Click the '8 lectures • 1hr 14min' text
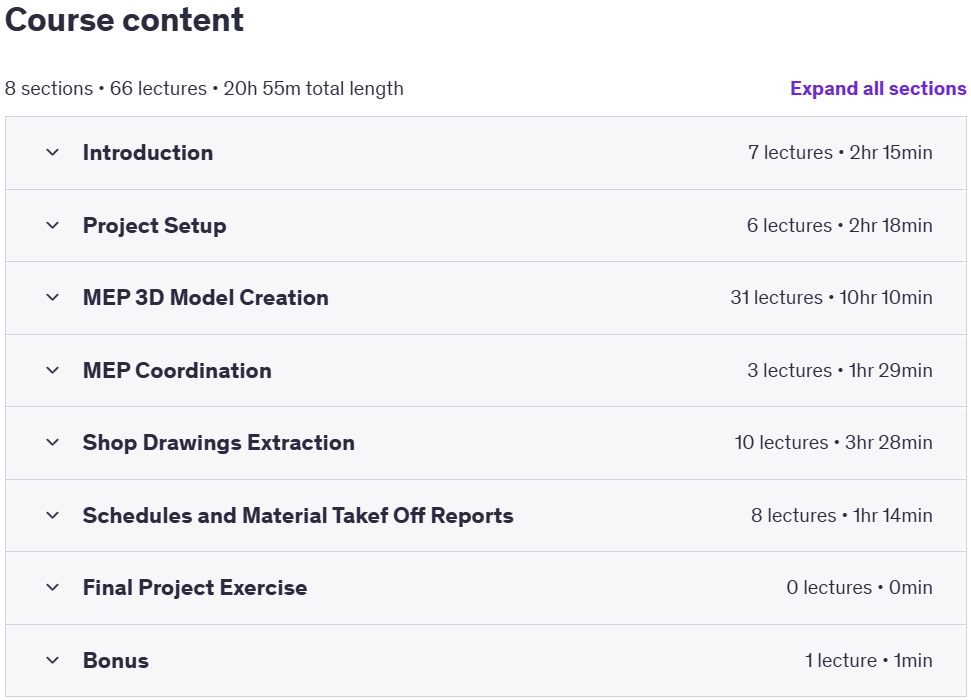This screenshot has width=971, height=700. 842,515
